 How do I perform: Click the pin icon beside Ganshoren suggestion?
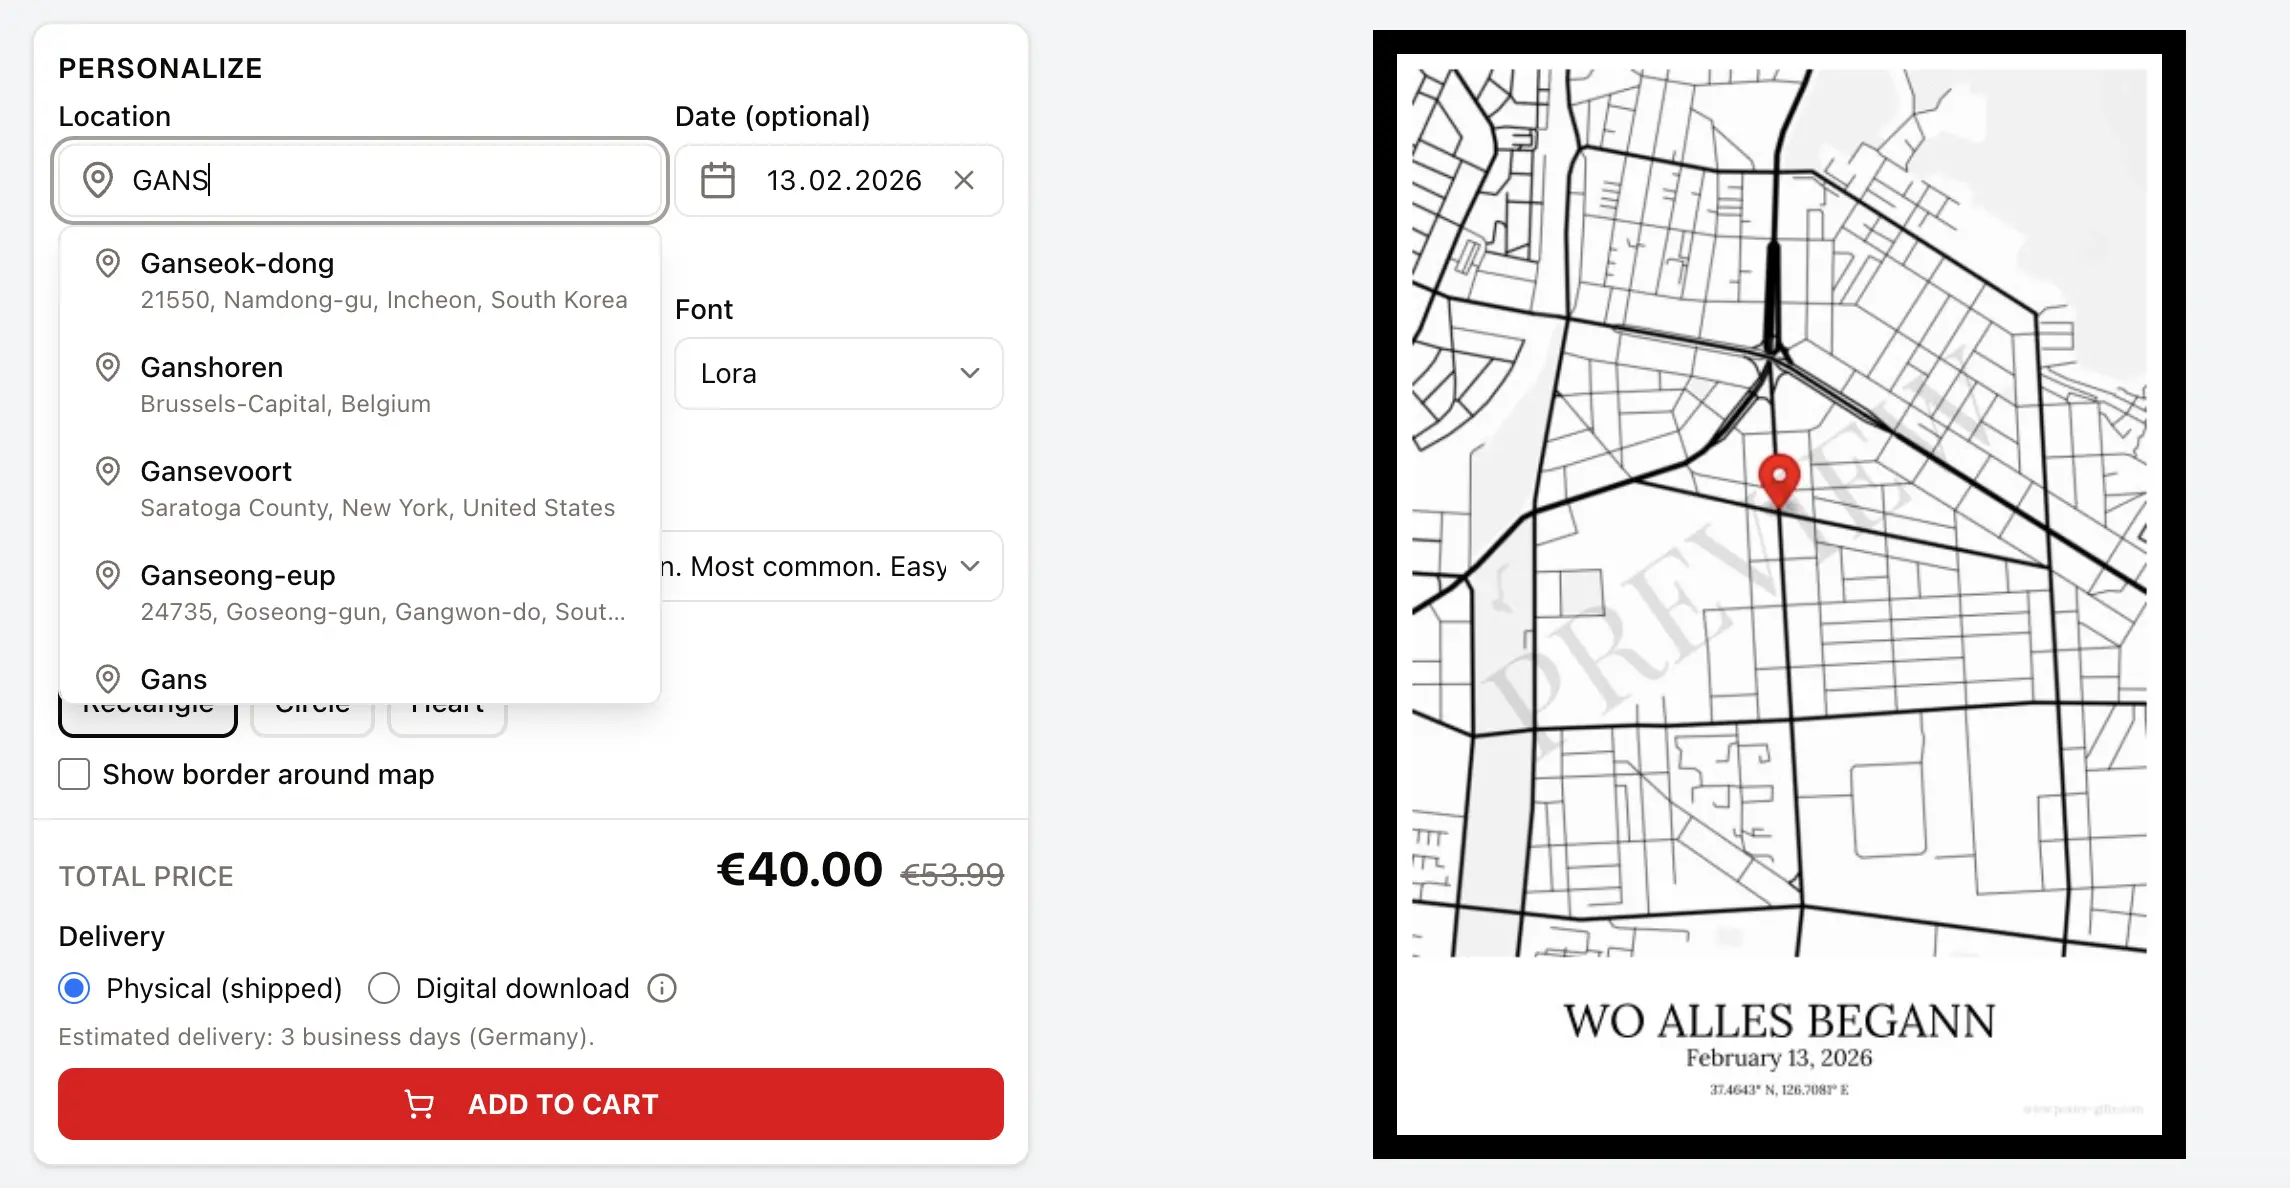pos(108,367)
